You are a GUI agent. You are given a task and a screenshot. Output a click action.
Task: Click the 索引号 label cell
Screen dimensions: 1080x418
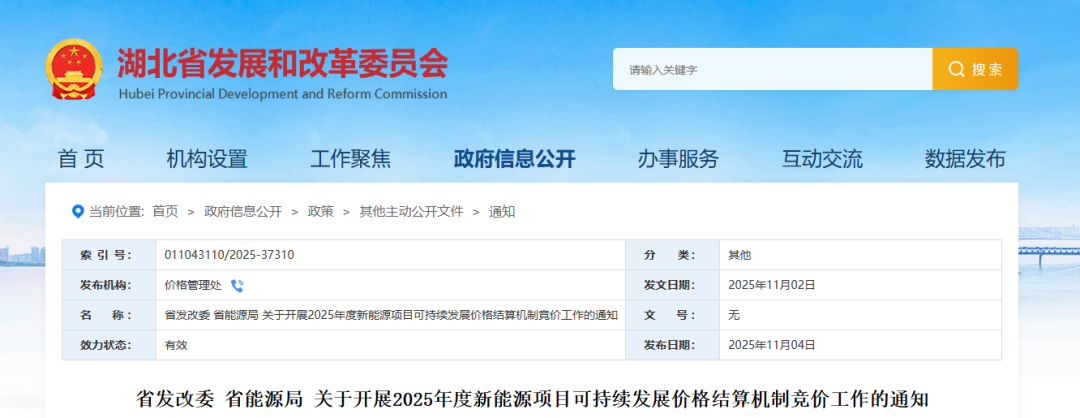click(109, 255)
